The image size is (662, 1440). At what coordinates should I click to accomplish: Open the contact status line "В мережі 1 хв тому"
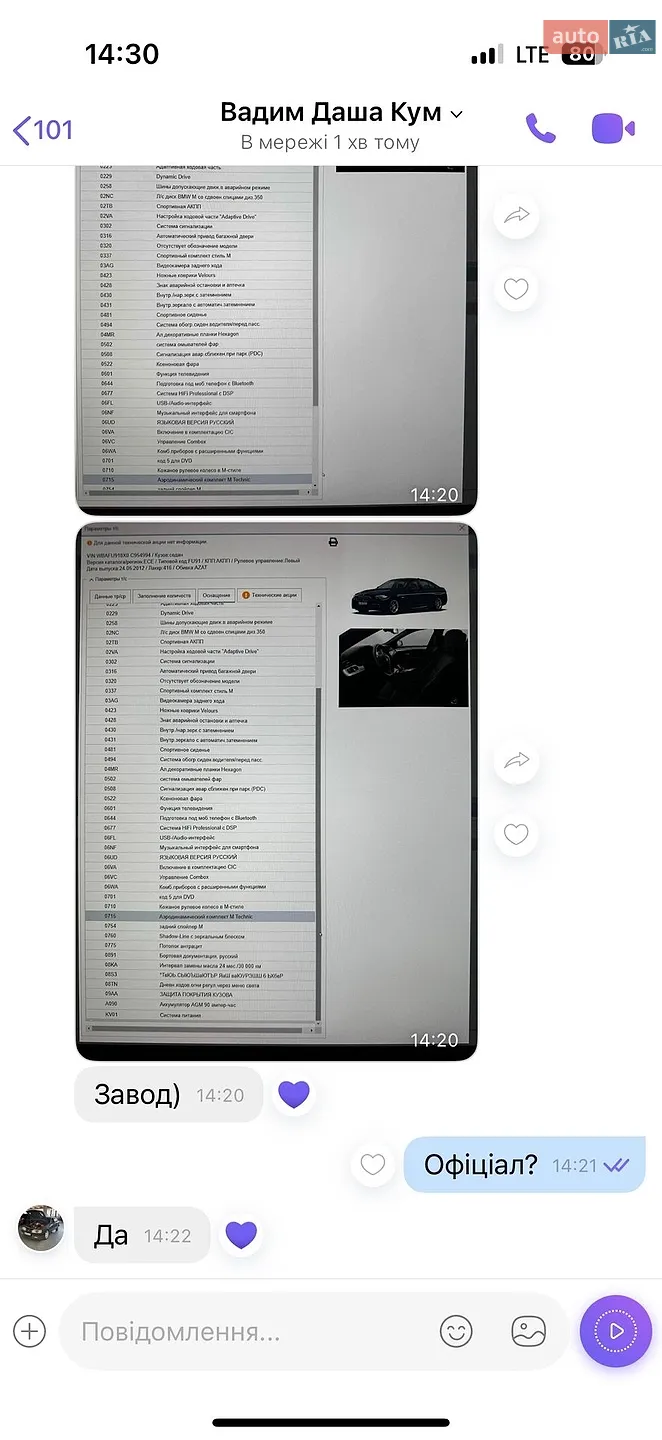point(330,142)
